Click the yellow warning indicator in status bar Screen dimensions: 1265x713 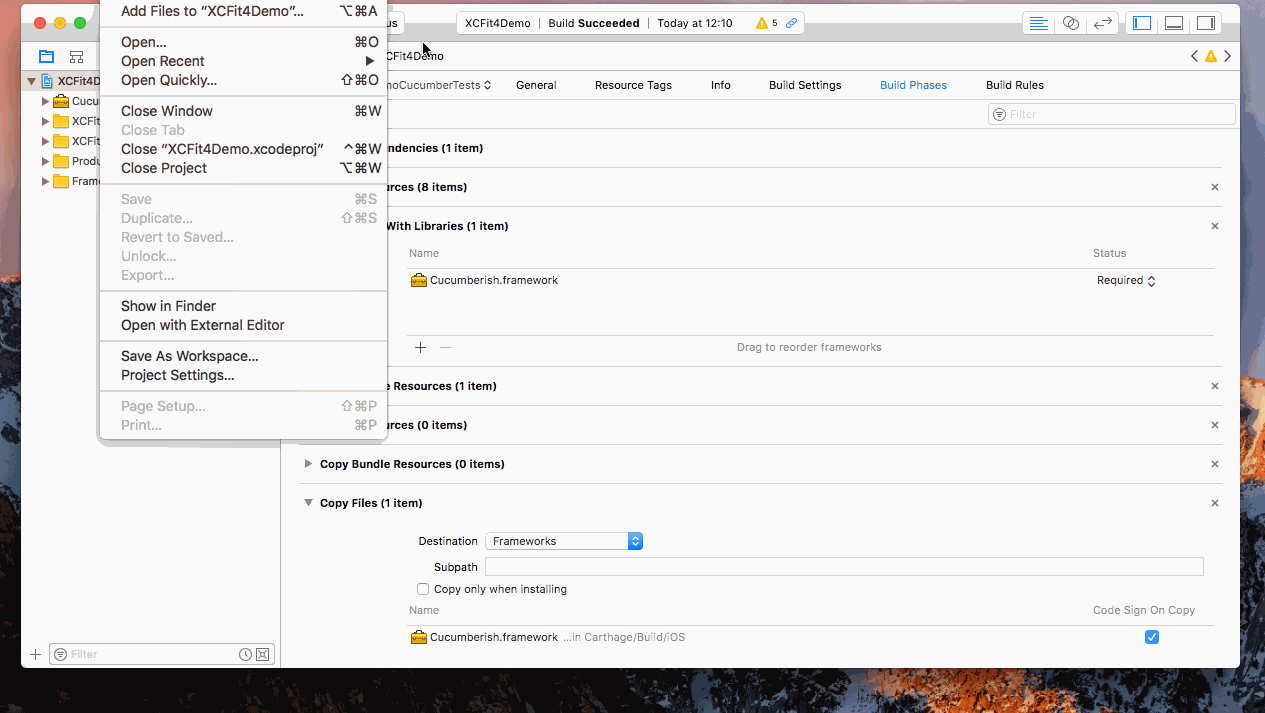pyautogui.click(x=767, y=23)
